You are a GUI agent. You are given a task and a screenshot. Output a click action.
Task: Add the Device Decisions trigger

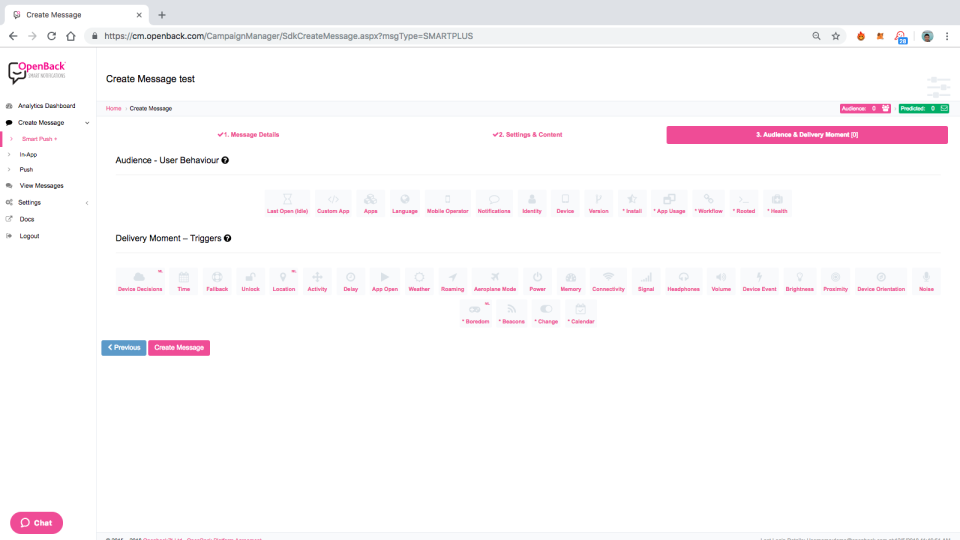point(140,281)
